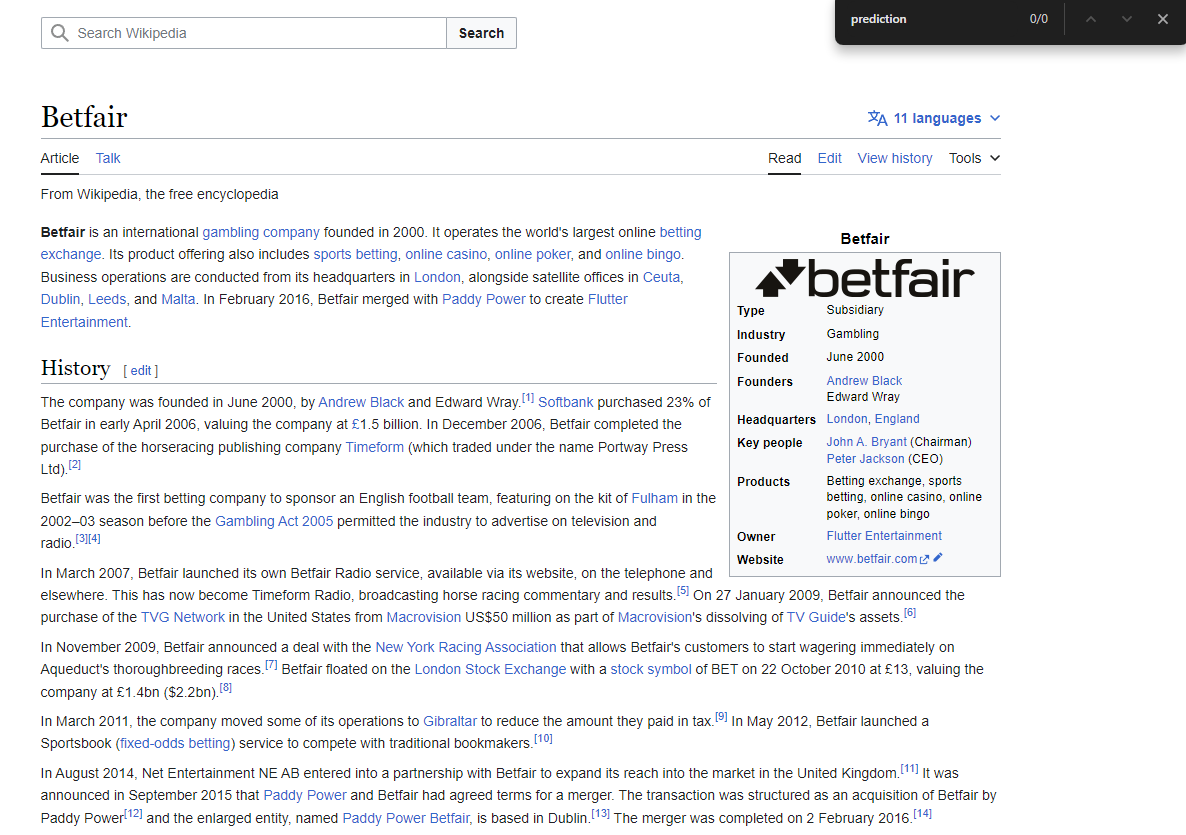Open the London Stock Exchange link
The image size is (1186, 835).
490,669
